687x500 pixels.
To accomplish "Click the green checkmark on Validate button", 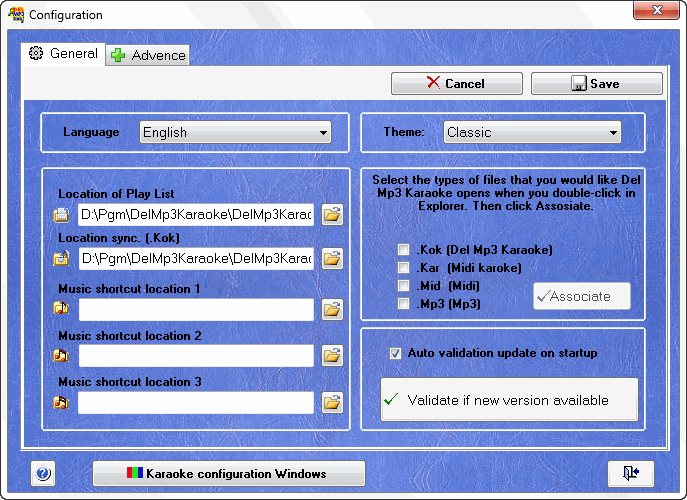I will point(391,399).
